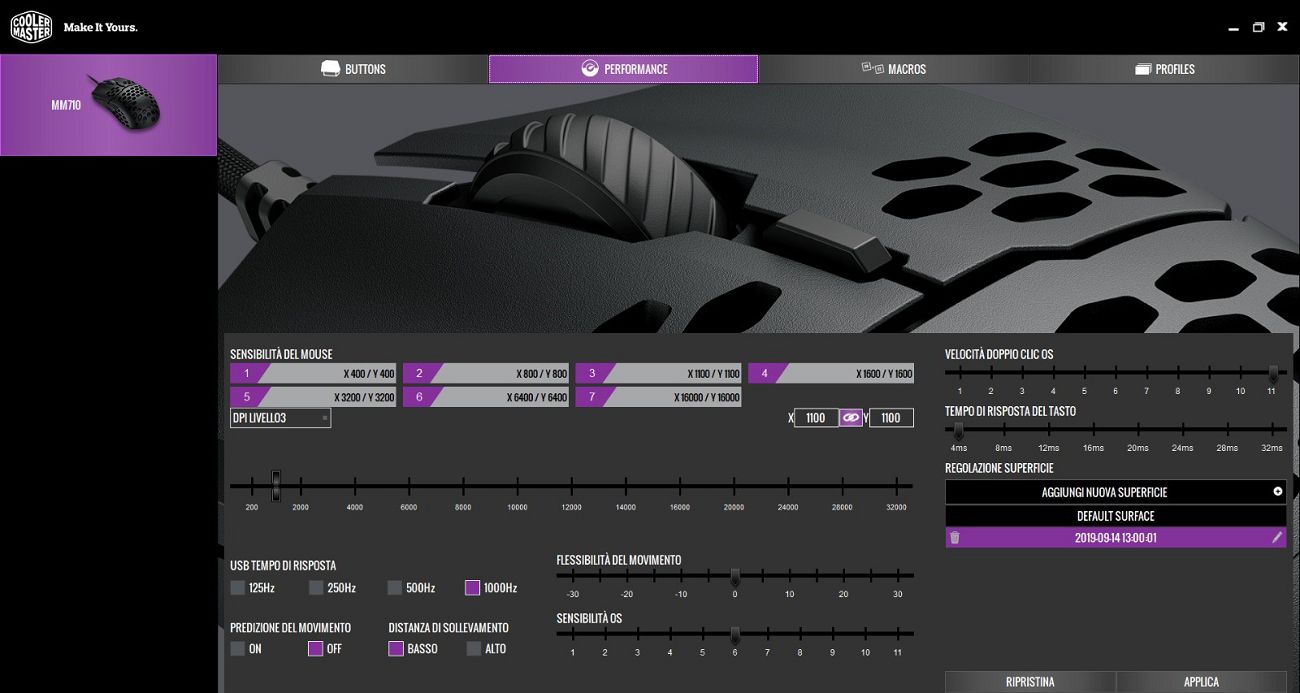Set USB response rate to 250Hz
The width and height of the screenshot is (1300, 693).
click(316, 588)
